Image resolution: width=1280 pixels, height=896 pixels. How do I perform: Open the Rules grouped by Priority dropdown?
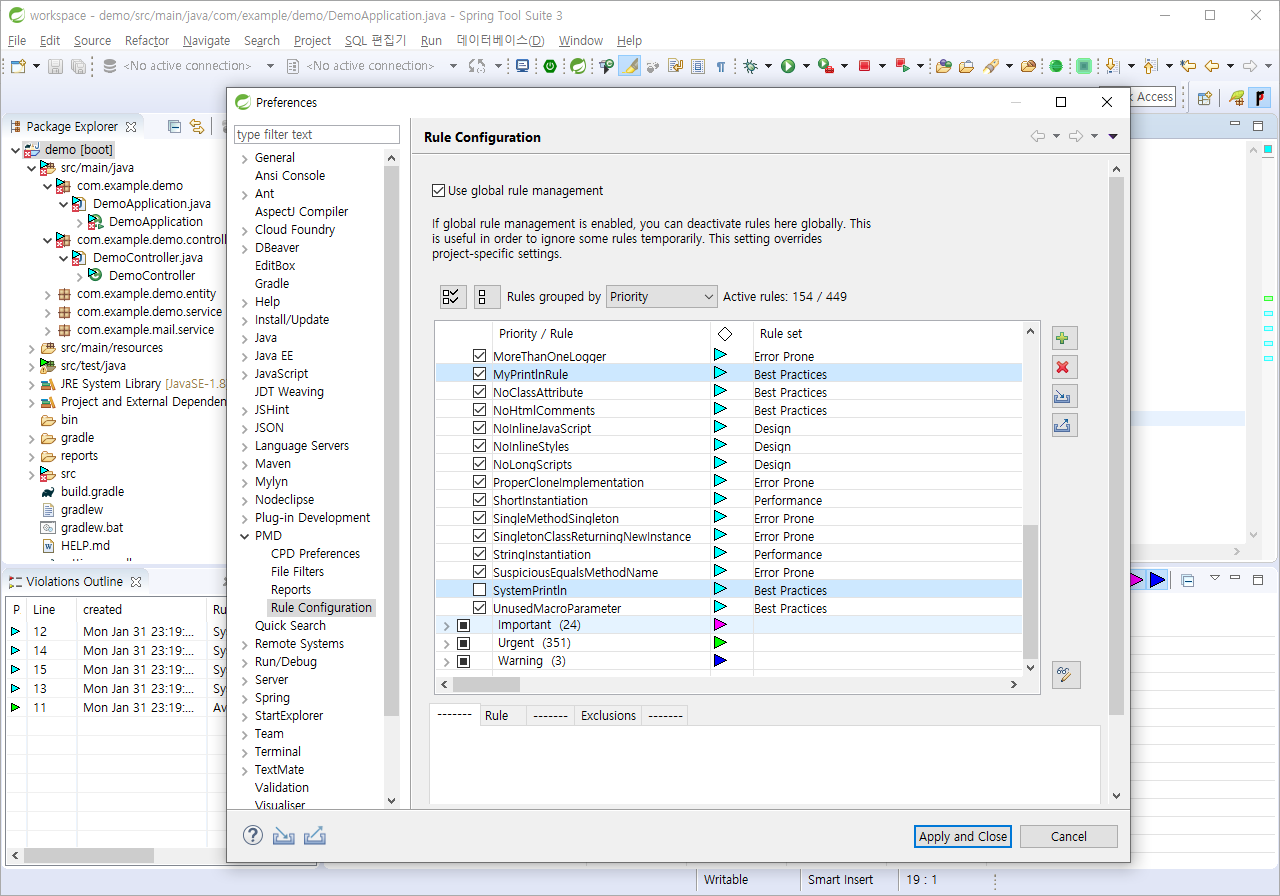pyautogui.click(x=662, y=297)
